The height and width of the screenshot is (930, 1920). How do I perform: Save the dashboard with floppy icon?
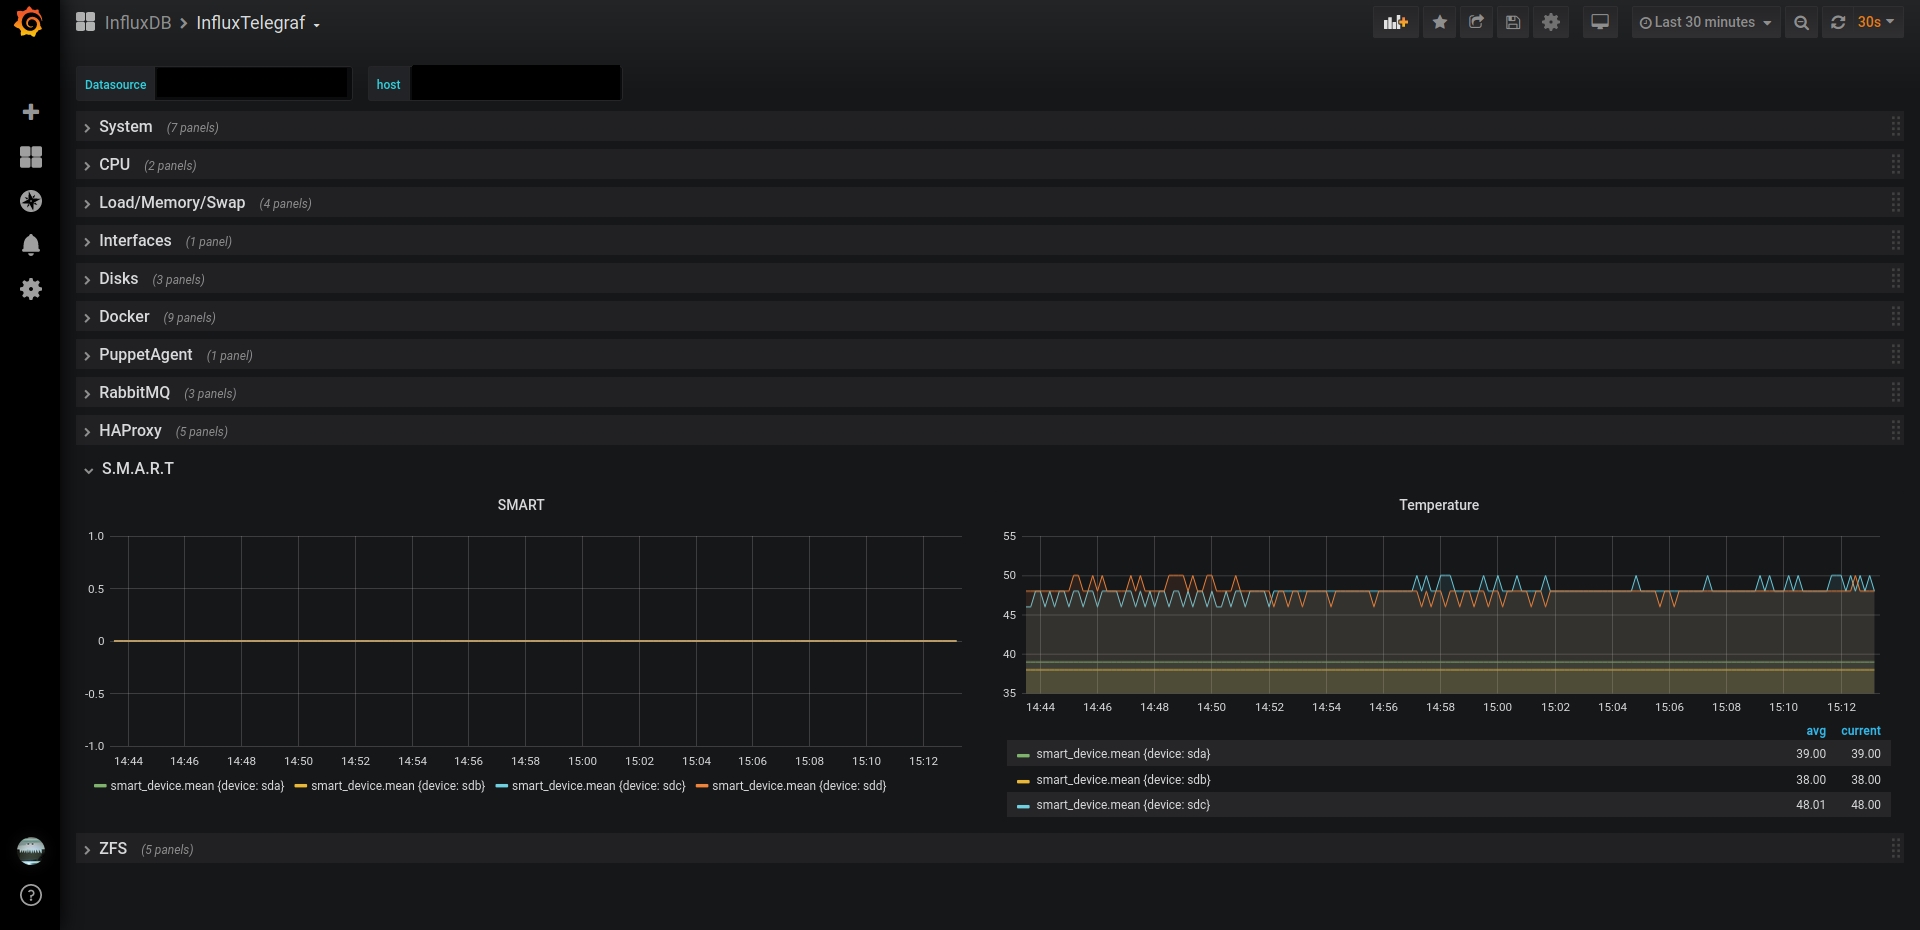pyautogui.click(x=1513, y=22)
